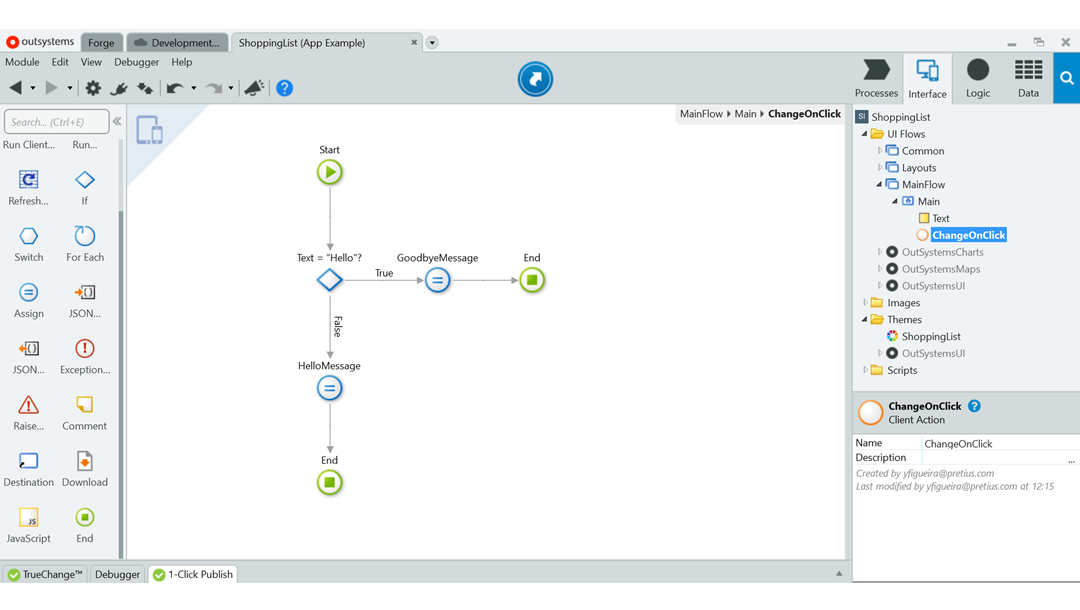Open the Logic layer tab
Viewport: 1080px width, 610px height.
[977, 78]
